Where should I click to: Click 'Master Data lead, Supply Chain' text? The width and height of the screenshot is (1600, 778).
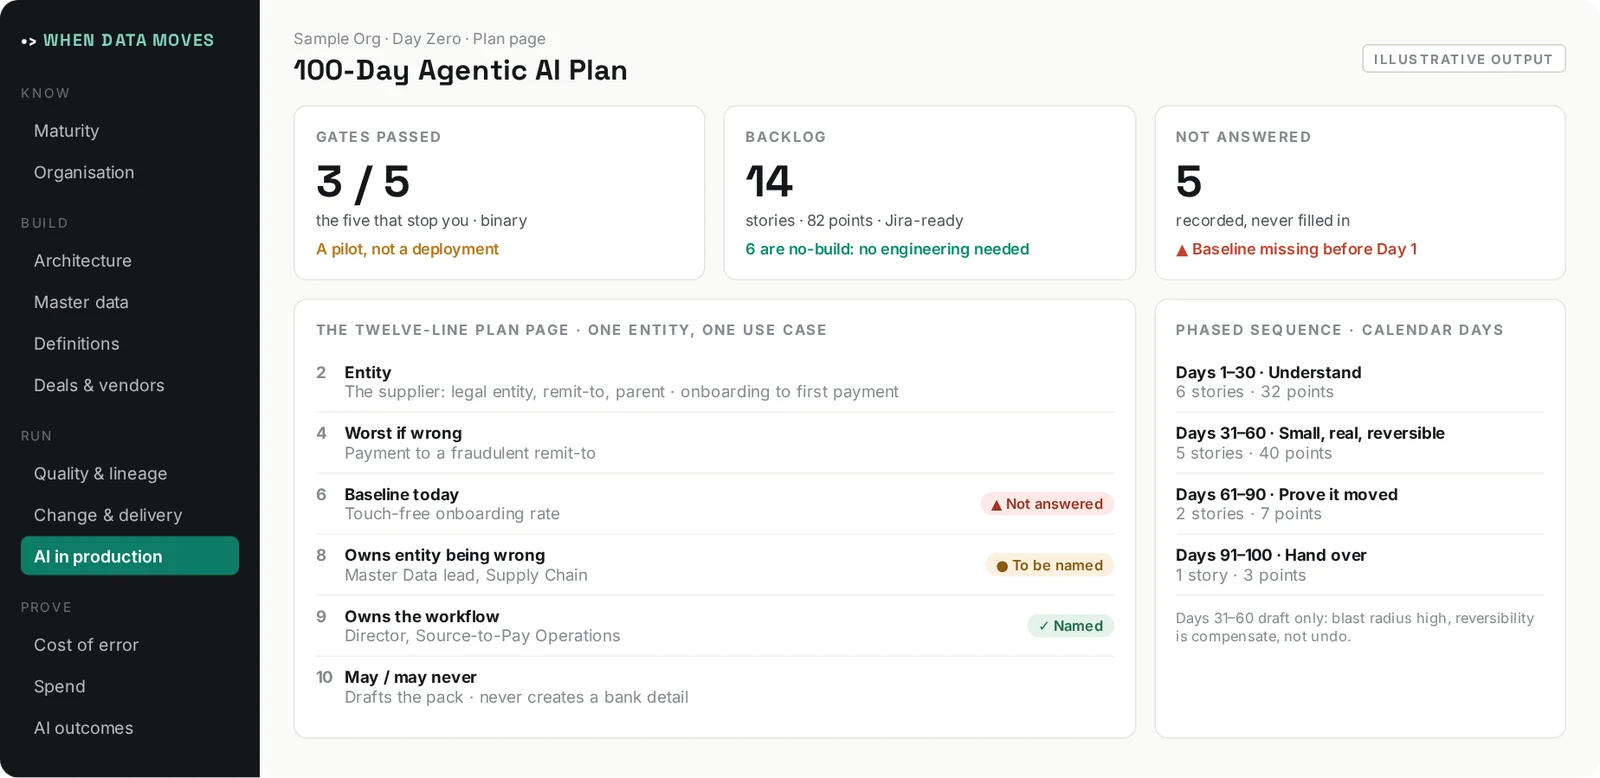click(466, 575)
